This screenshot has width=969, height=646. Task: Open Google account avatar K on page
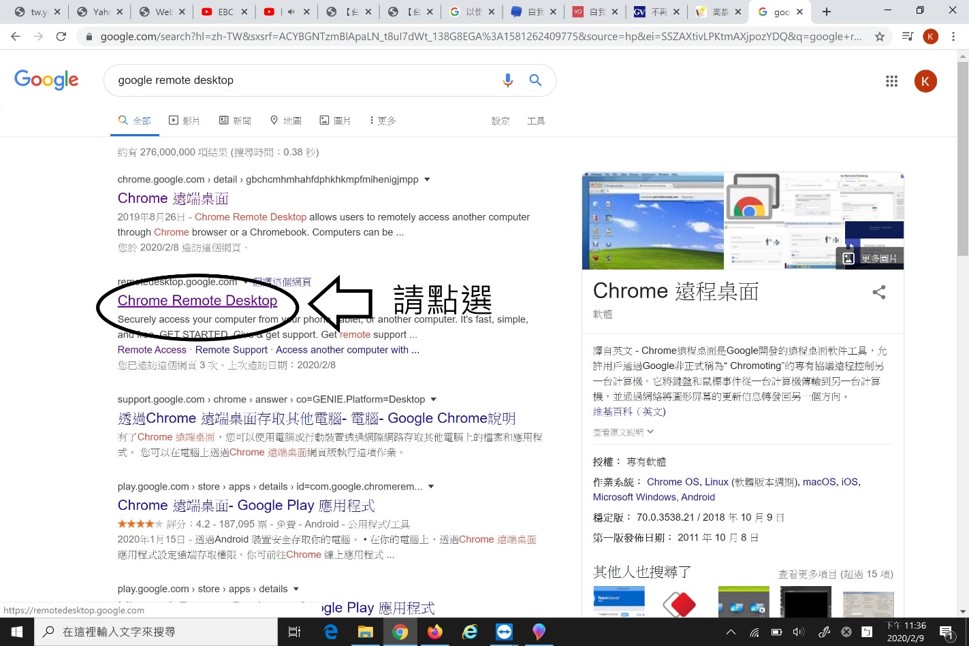click(x=925, y=81)
